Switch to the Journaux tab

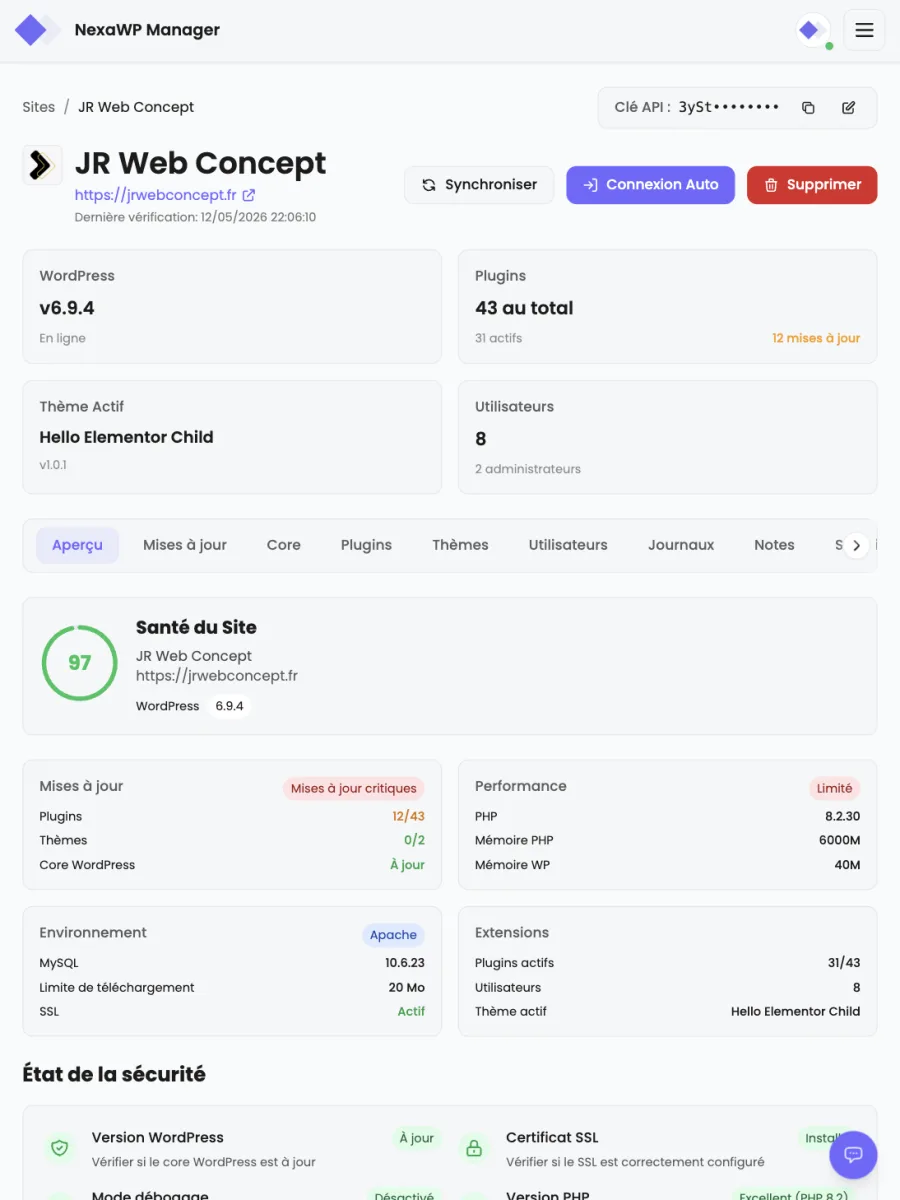point(681,545)
